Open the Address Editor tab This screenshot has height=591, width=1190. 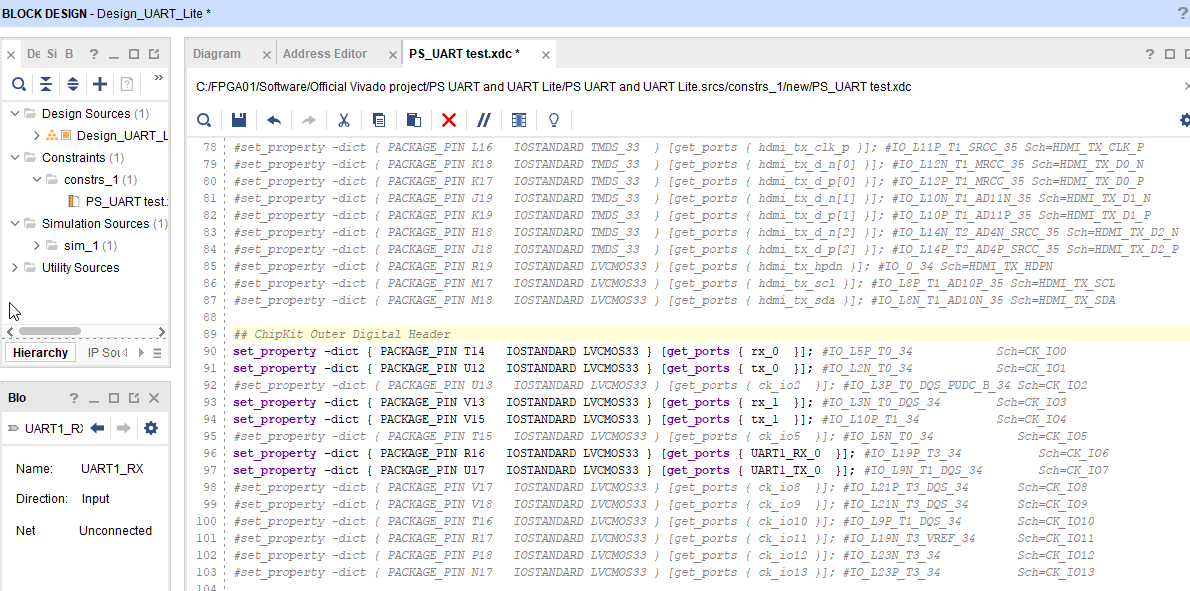pos(325,54)
